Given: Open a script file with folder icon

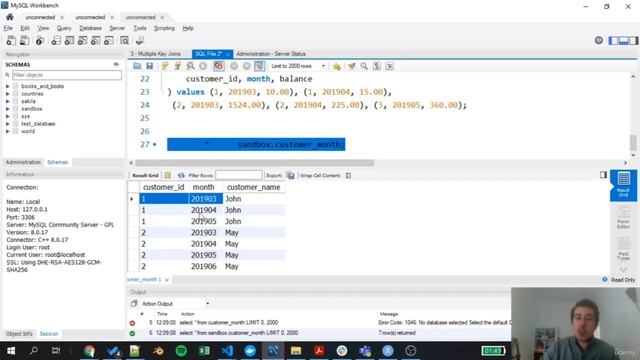Looking at the screenshot, I should 137,66.
